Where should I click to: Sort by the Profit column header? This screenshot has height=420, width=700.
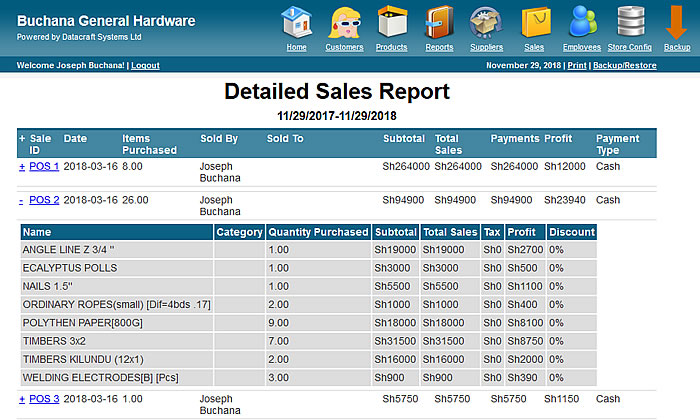558,138
